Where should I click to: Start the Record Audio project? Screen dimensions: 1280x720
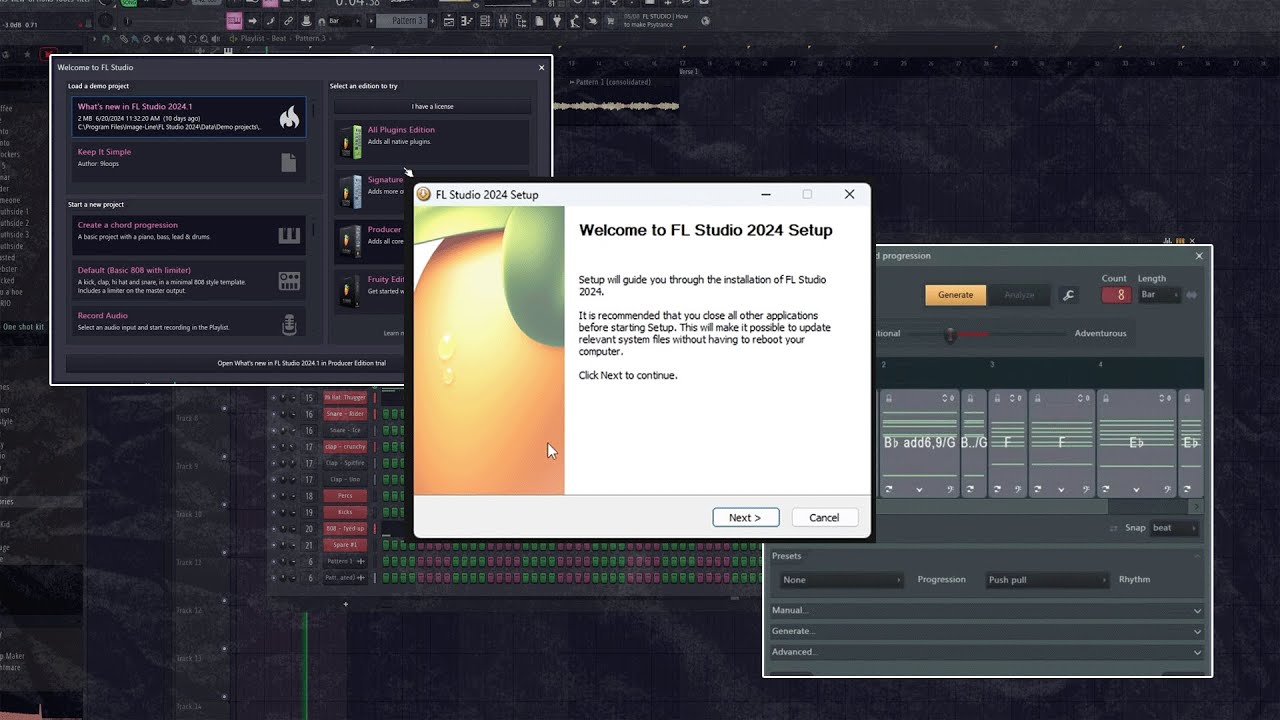click(189, 322)
